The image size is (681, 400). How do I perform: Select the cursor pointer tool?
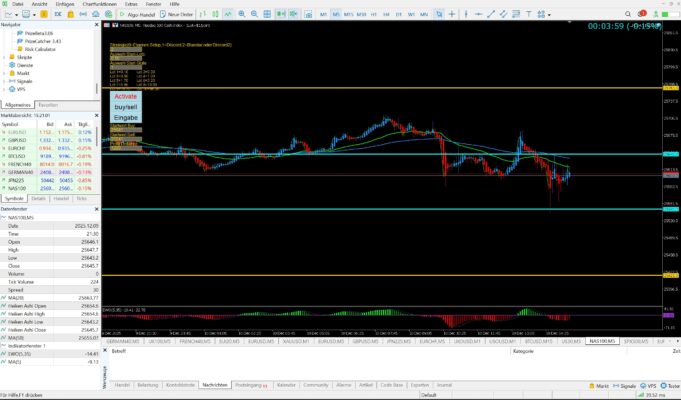pyautogui.click(x=439, y=14)
